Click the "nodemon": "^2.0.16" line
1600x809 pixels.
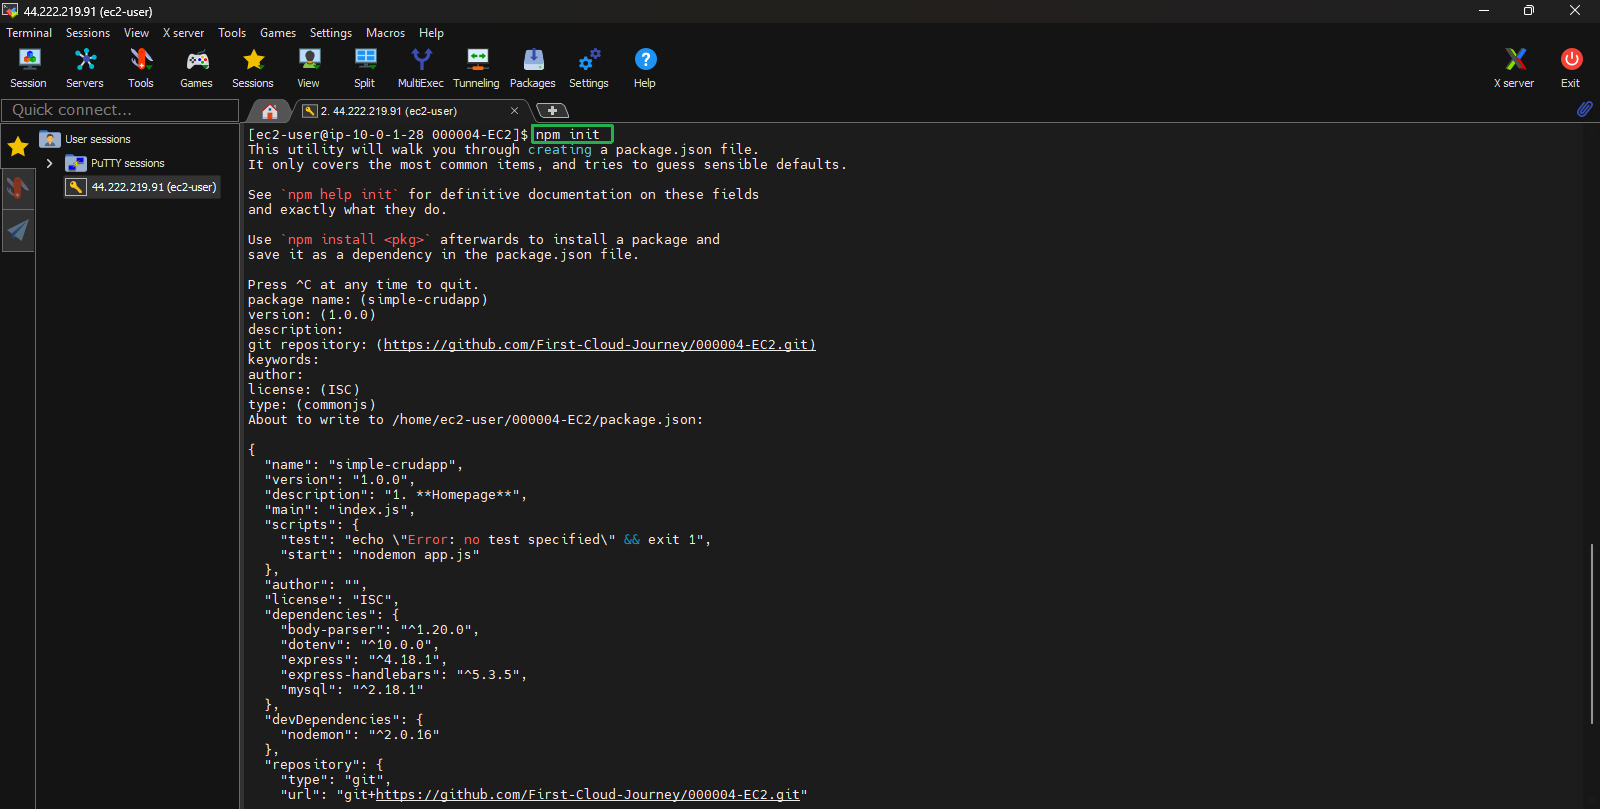click(x=360, y=735)
